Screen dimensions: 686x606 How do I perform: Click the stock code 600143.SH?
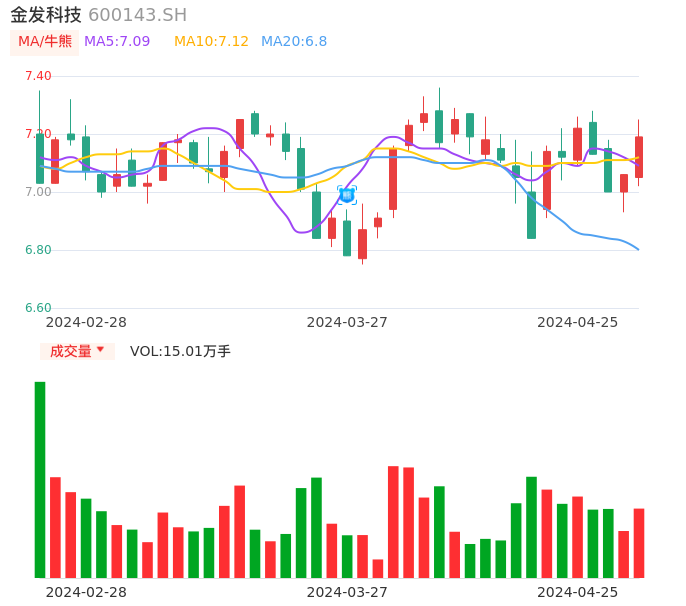pos(137,15)
